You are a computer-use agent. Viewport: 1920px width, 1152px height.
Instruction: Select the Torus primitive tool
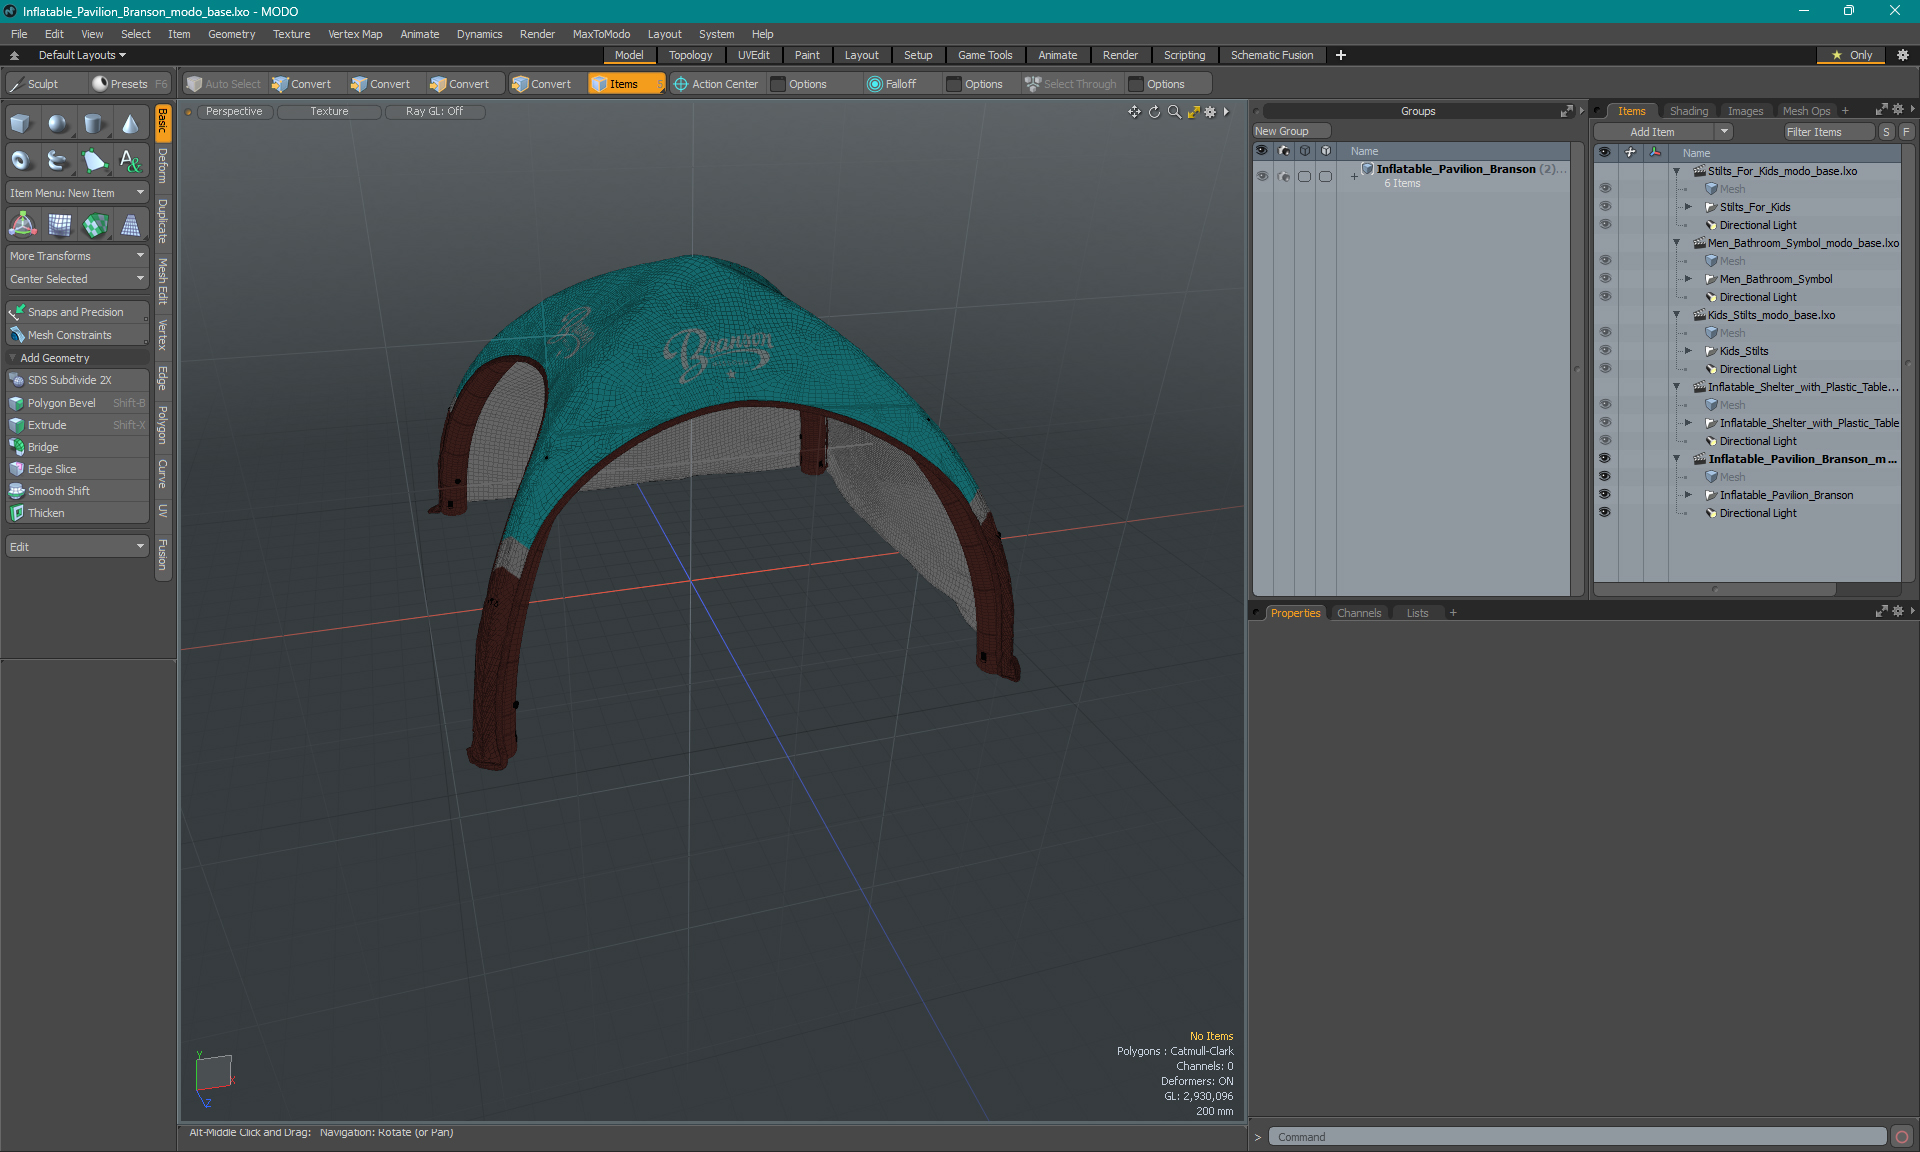(x=21, y=160)
